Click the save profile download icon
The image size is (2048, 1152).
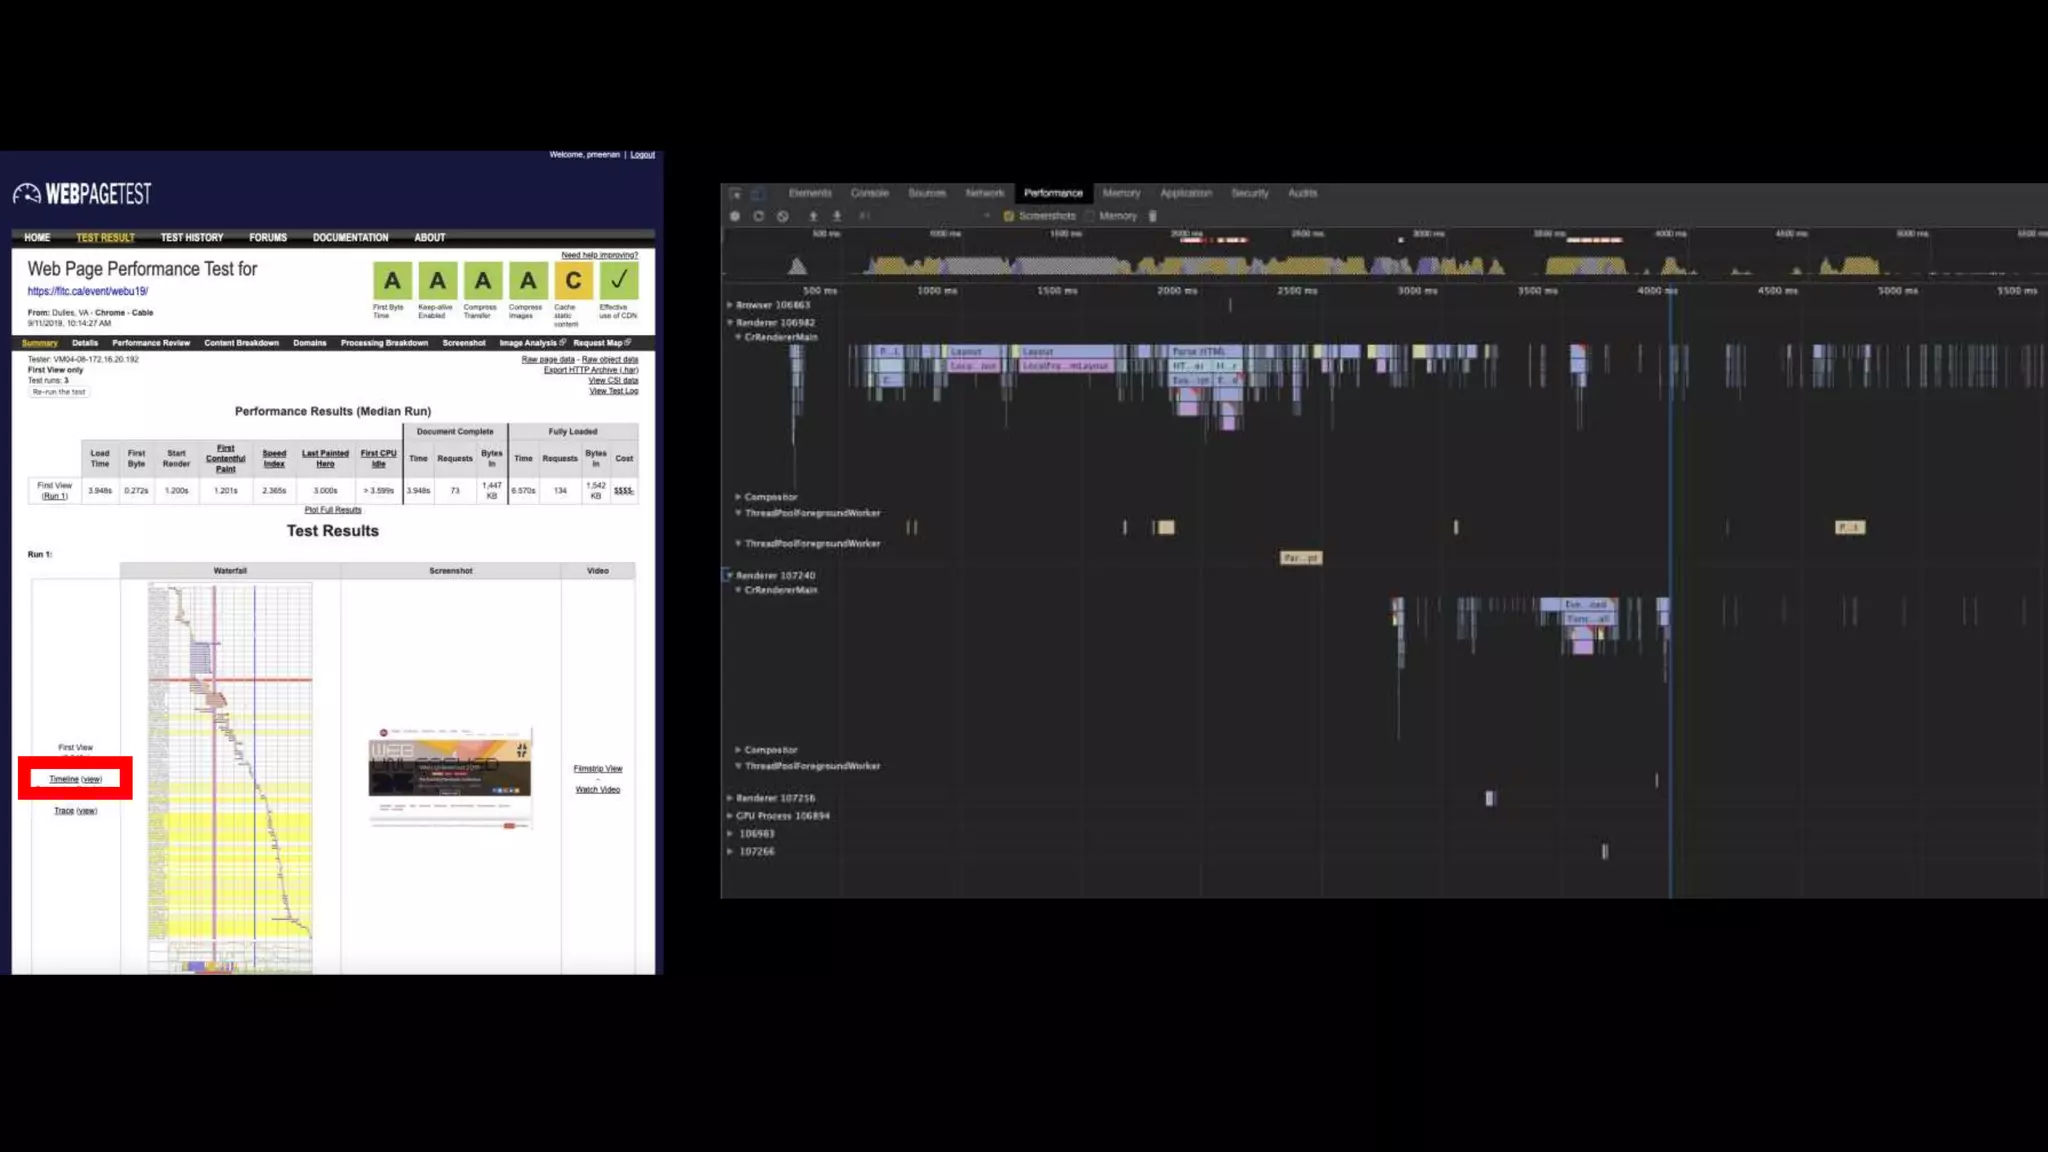(x=837, y=216)
